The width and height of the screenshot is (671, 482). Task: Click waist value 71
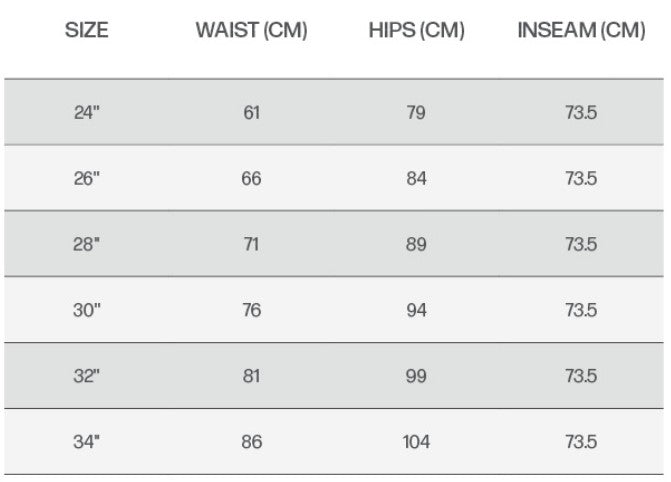252,244
